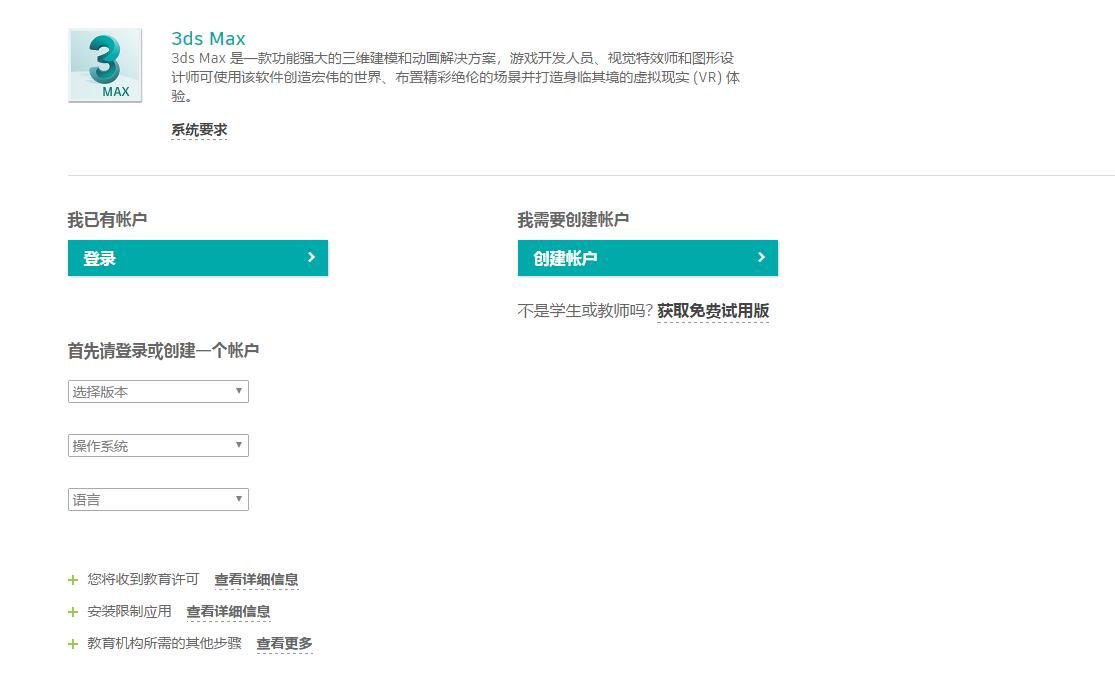Open the 操作系统 dropdown
This screenshot has width=1115, height=677.
tap(159, 446)
